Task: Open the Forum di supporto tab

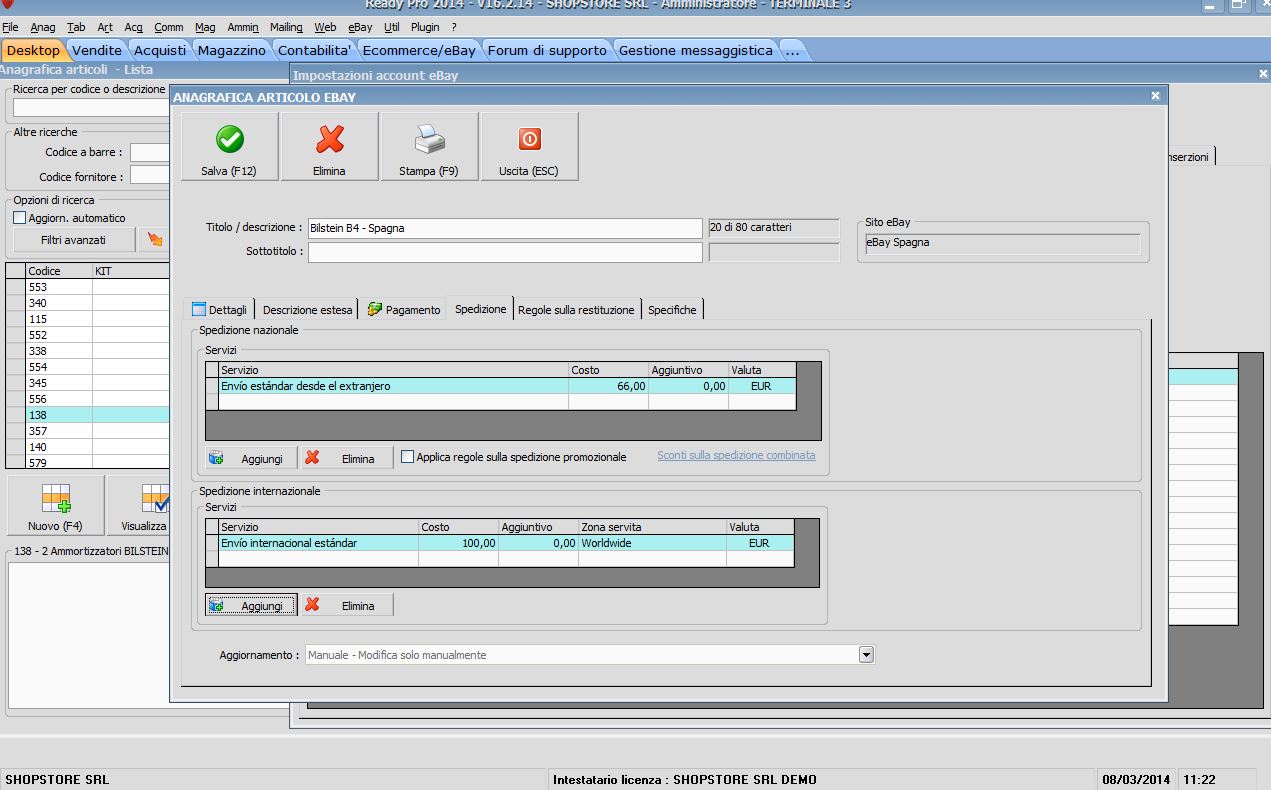Action: pos(547,50)
